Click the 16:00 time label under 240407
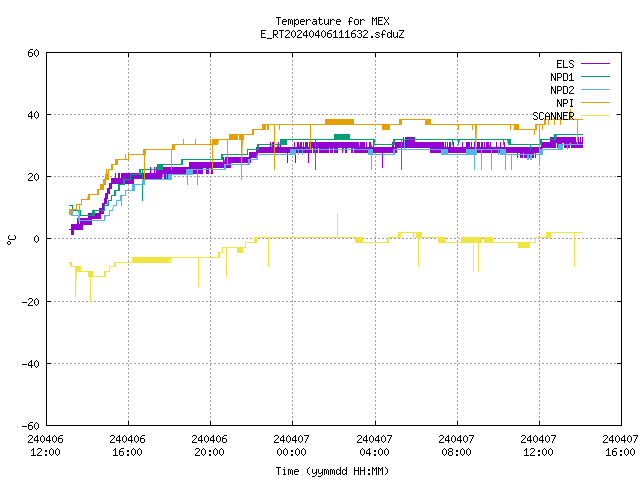The width and height of the screenshot is (640, 480). 620,452
